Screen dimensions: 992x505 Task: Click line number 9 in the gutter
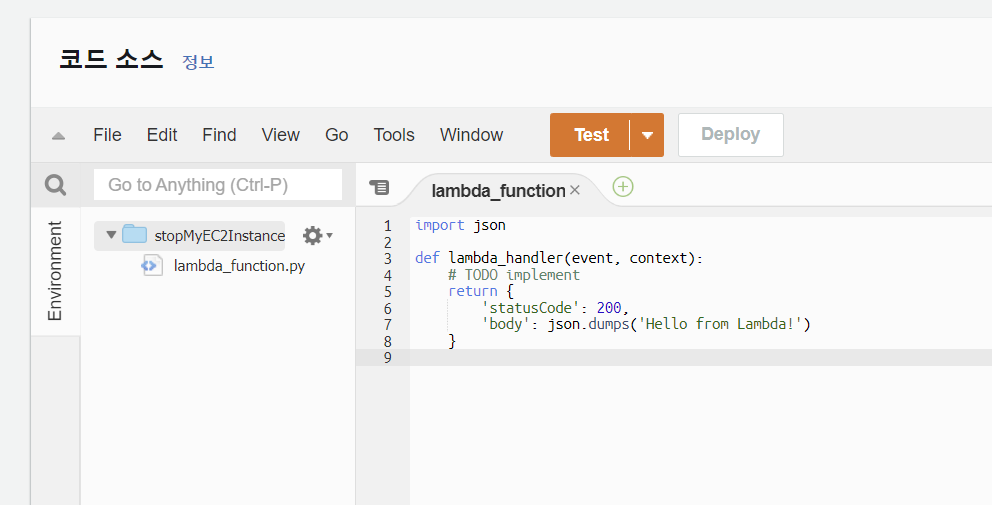(387, 358)
